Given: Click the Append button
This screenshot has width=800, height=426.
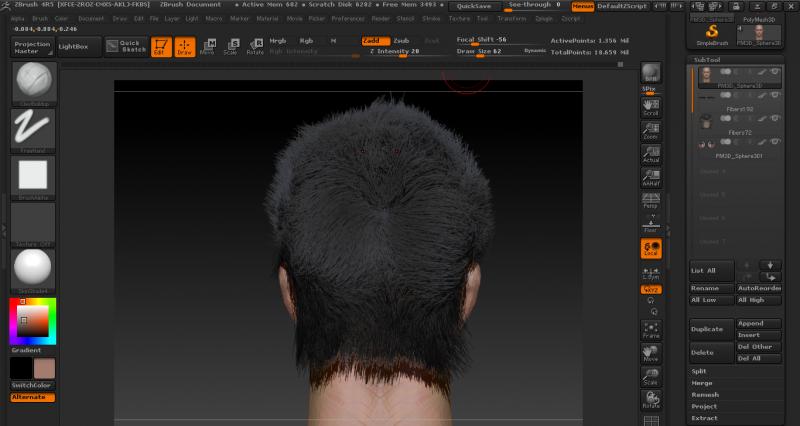Looking at the screenshot, I should pos(759,323).
